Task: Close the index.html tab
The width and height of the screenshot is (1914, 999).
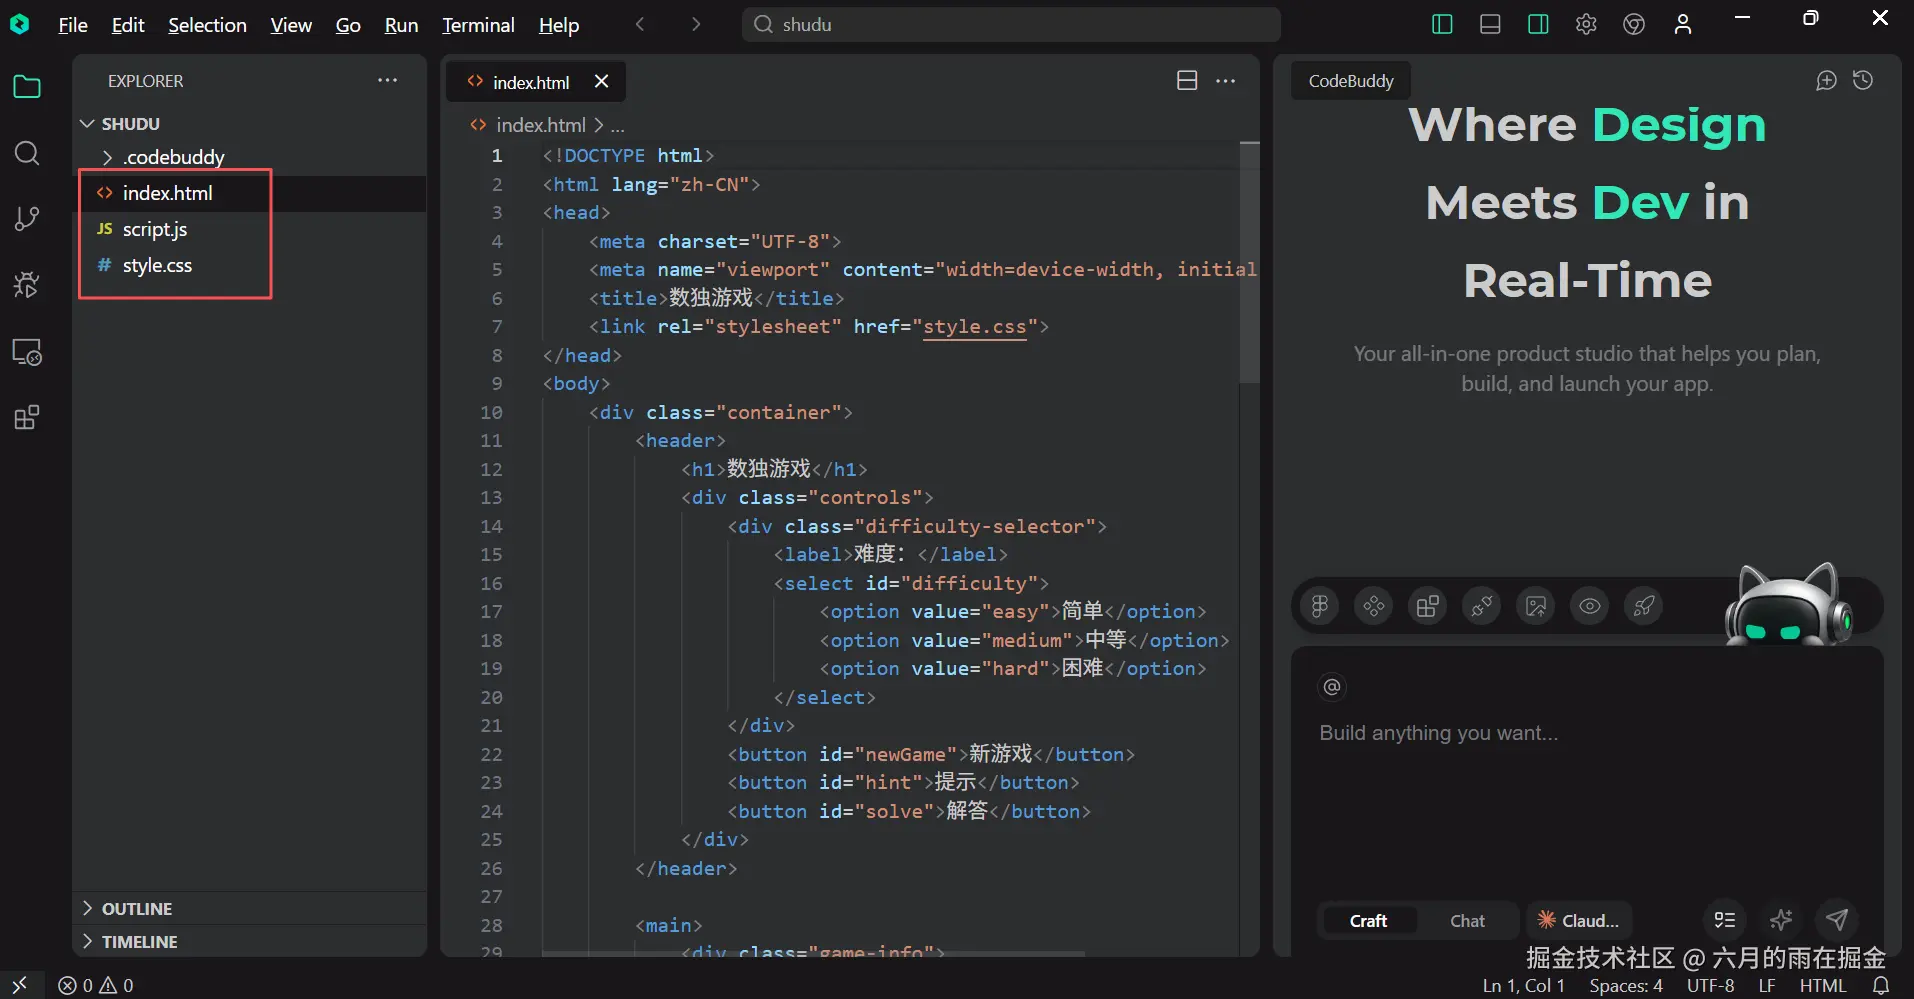Action: (x=601, y=82)
